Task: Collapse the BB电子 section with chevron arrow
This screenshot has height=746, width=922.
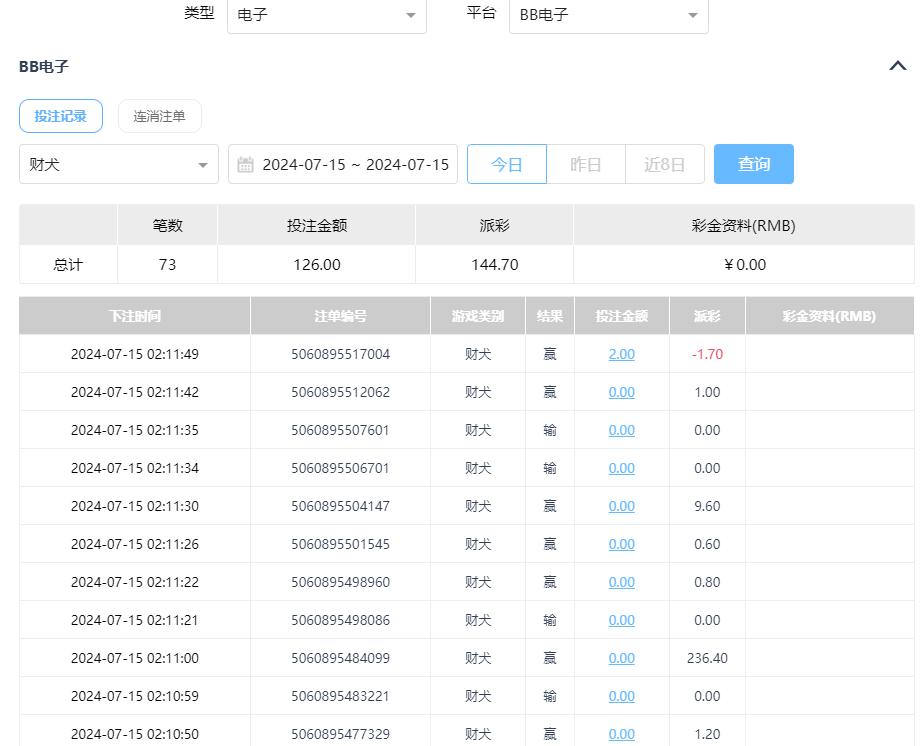Action: coord(897,67)
